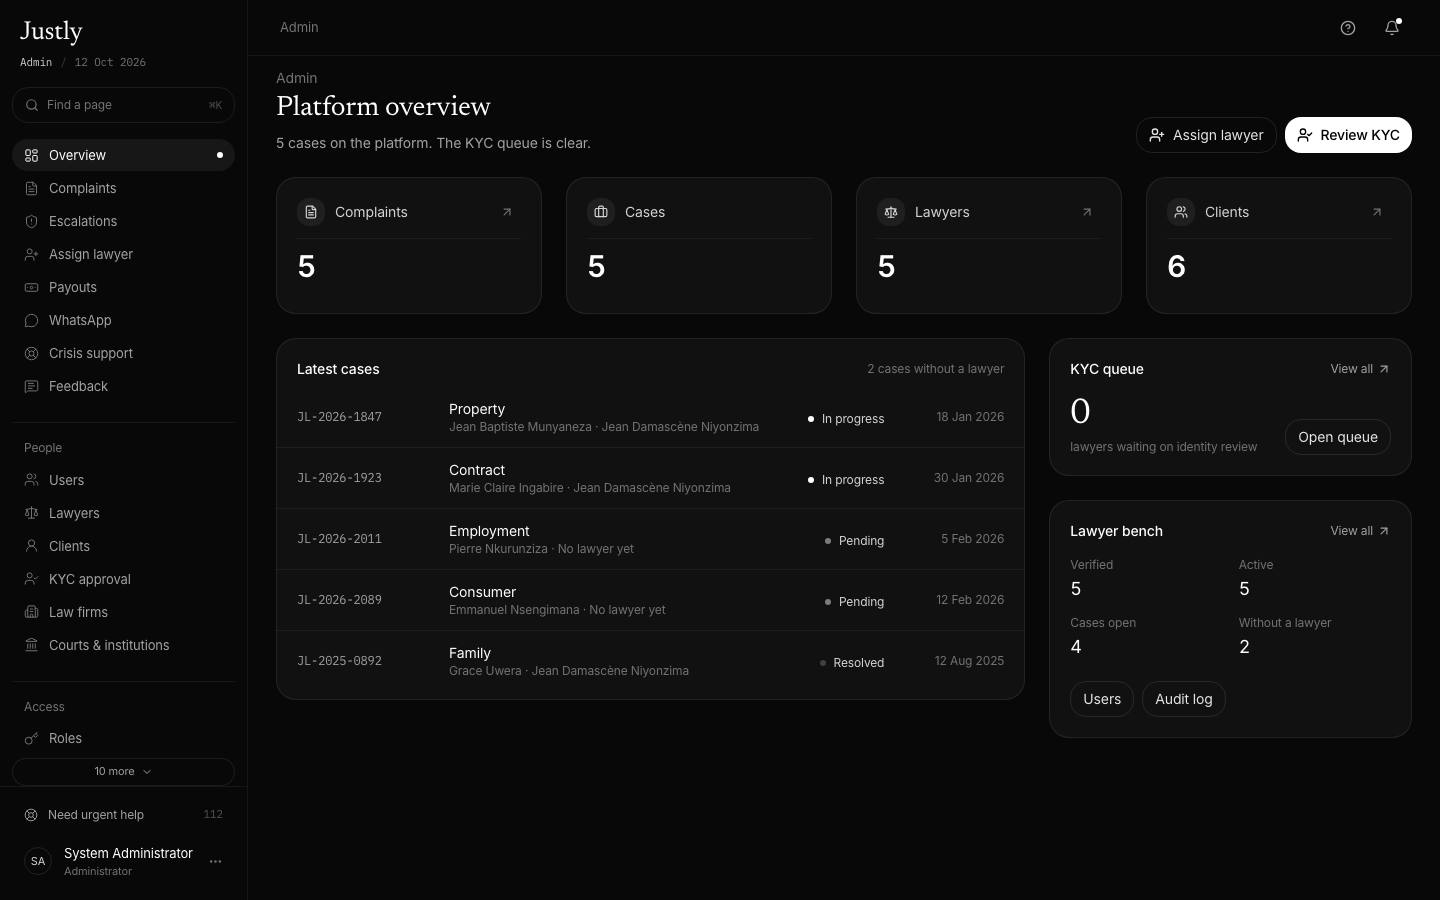Select WhatsApp in the sidebar
The image size is (1440, 900).
click(123, 320)
